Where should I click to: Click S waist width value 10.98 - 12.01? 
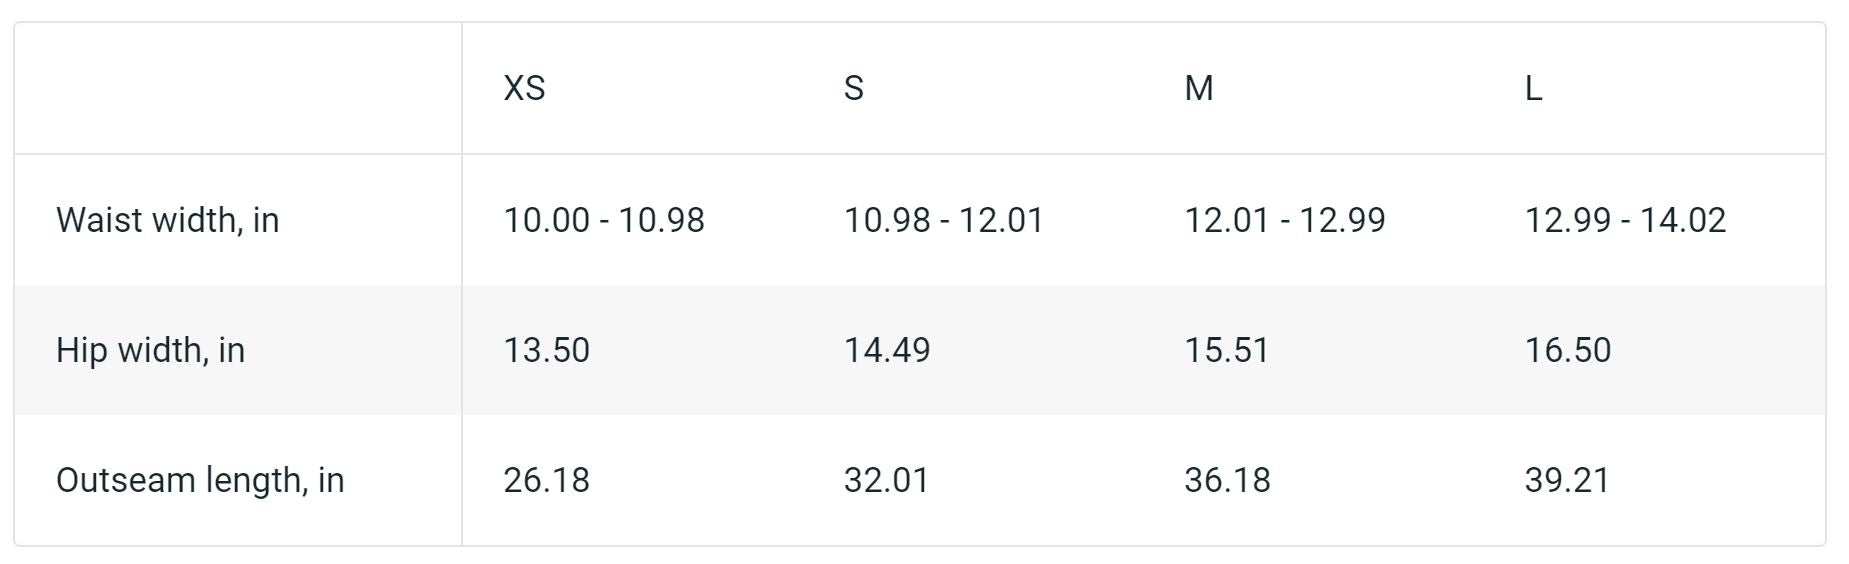click(944, 220)
